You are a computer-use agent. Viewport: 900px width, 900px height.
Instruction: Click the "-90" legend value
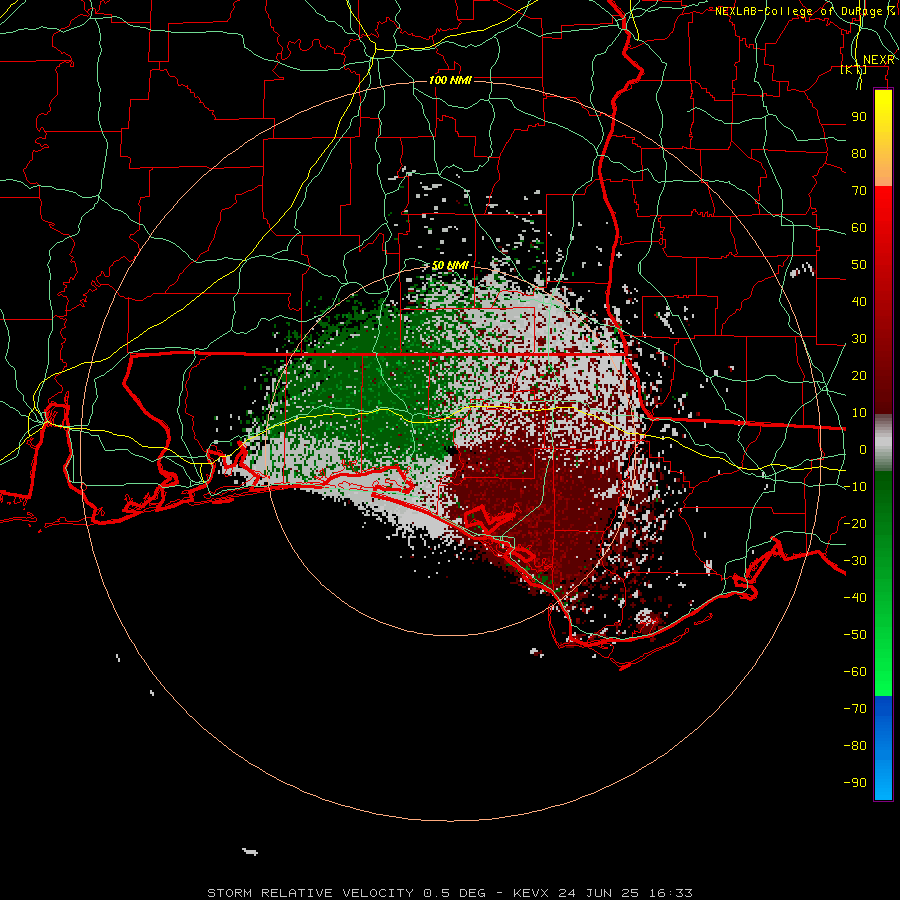(x=855, y=782)
